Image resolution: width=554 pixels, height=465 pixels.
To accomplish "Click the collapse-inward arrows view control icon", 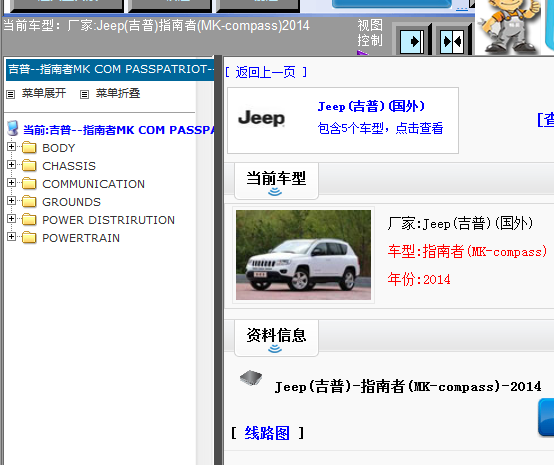I will pyautogui.click(x=452, y=41).
